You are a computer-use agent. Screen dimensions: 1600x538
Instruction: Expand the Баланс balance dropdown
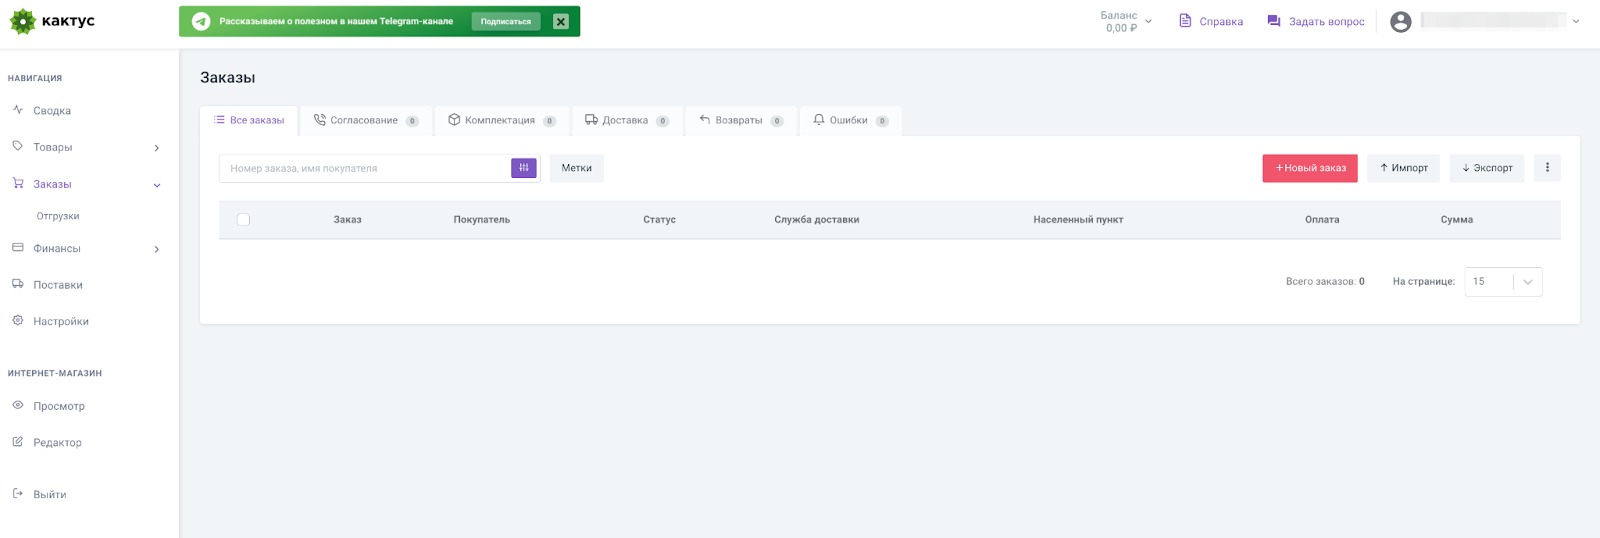pos(1126,21)
